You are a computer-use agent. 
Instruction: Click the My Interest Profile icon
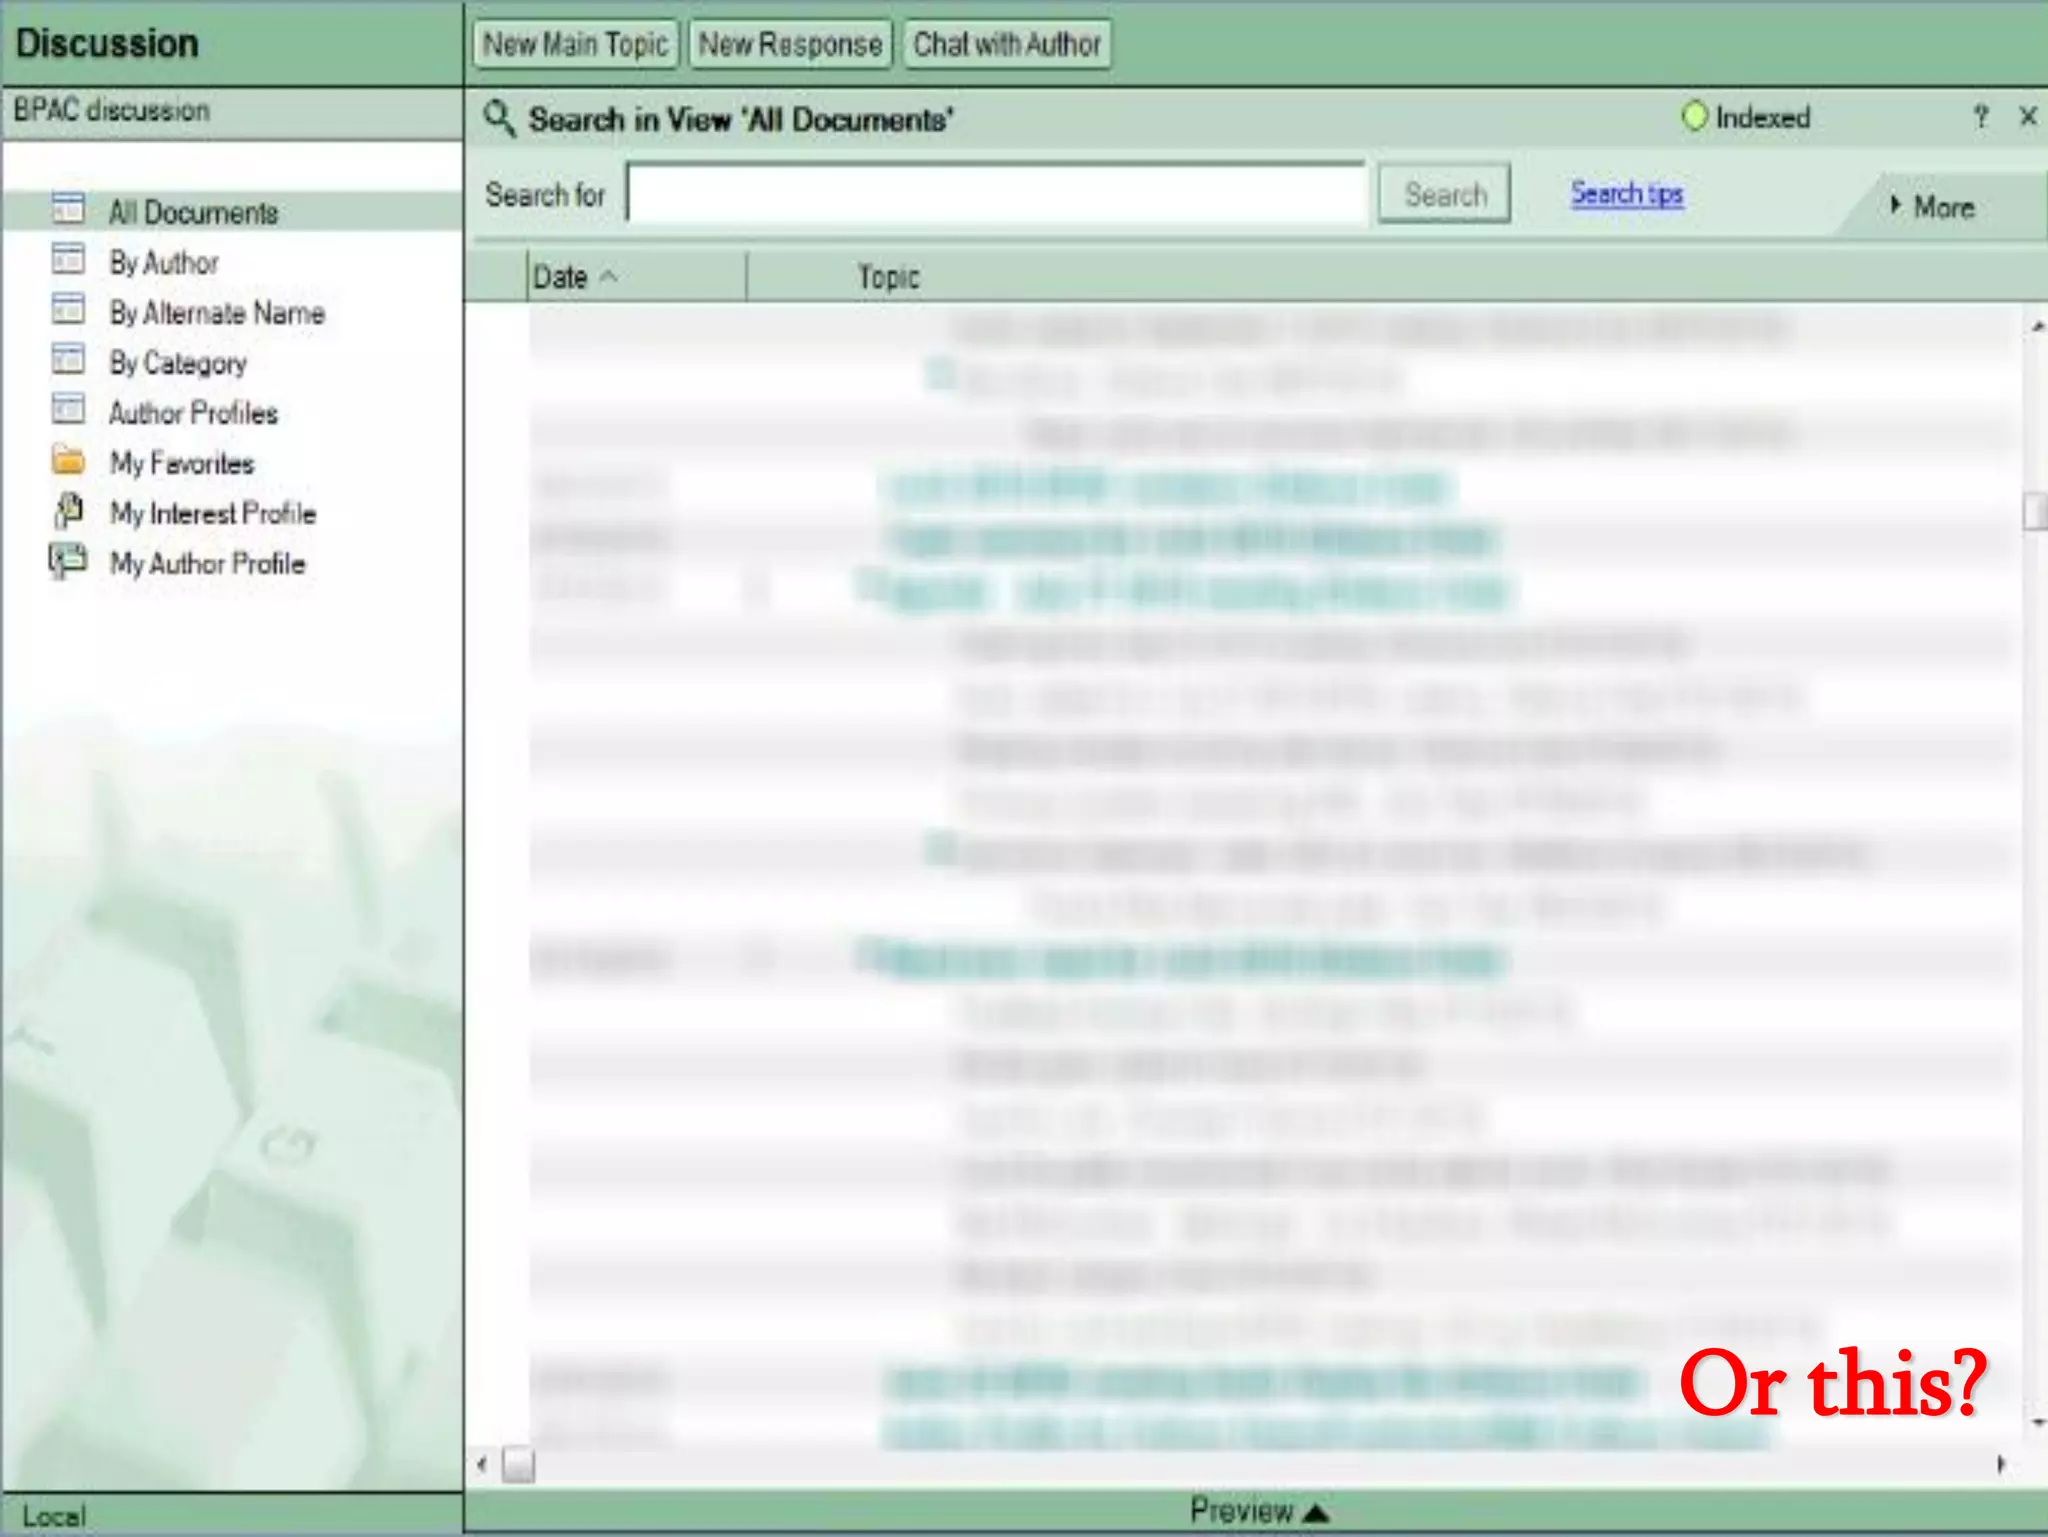click(x=68, y=510)
